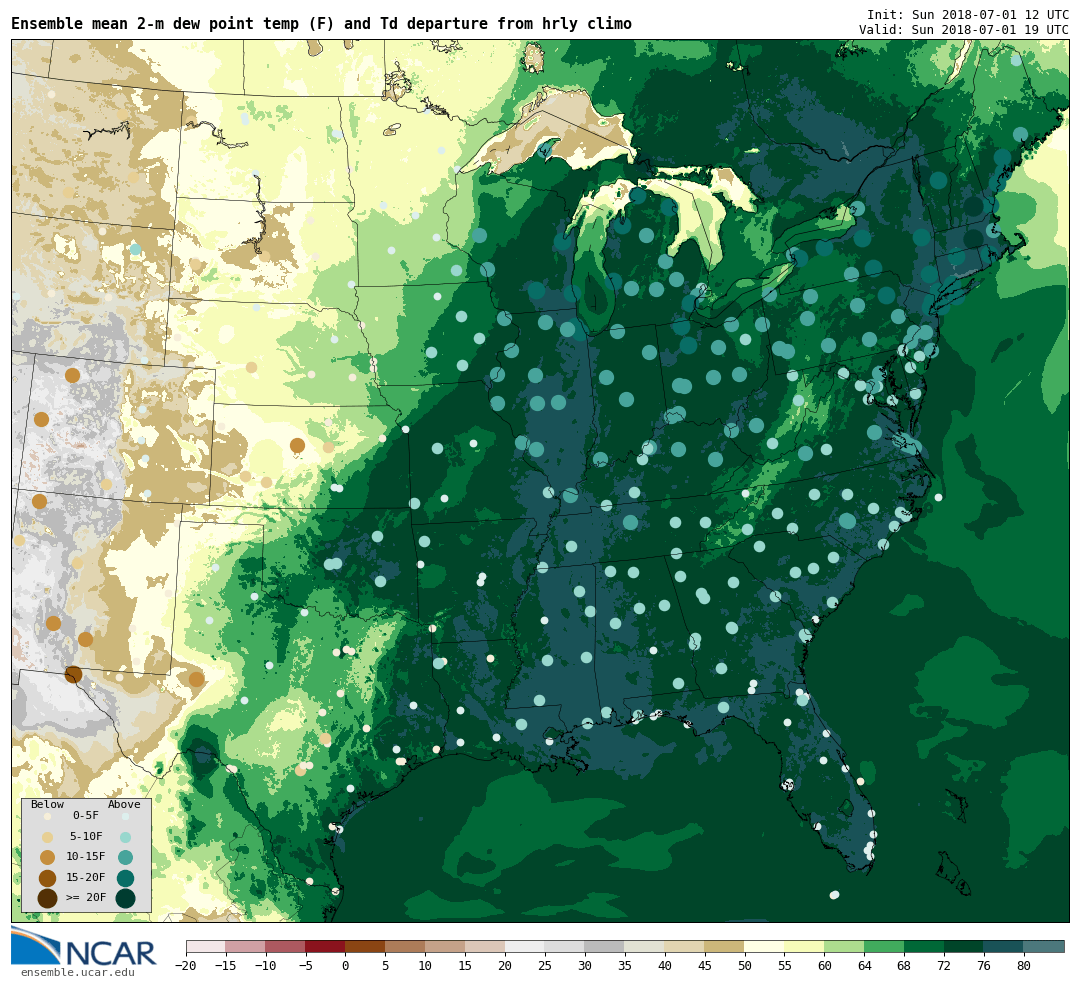Click the '72' colorbar tick label
The image size is (1080, 985).
point(945,966)
